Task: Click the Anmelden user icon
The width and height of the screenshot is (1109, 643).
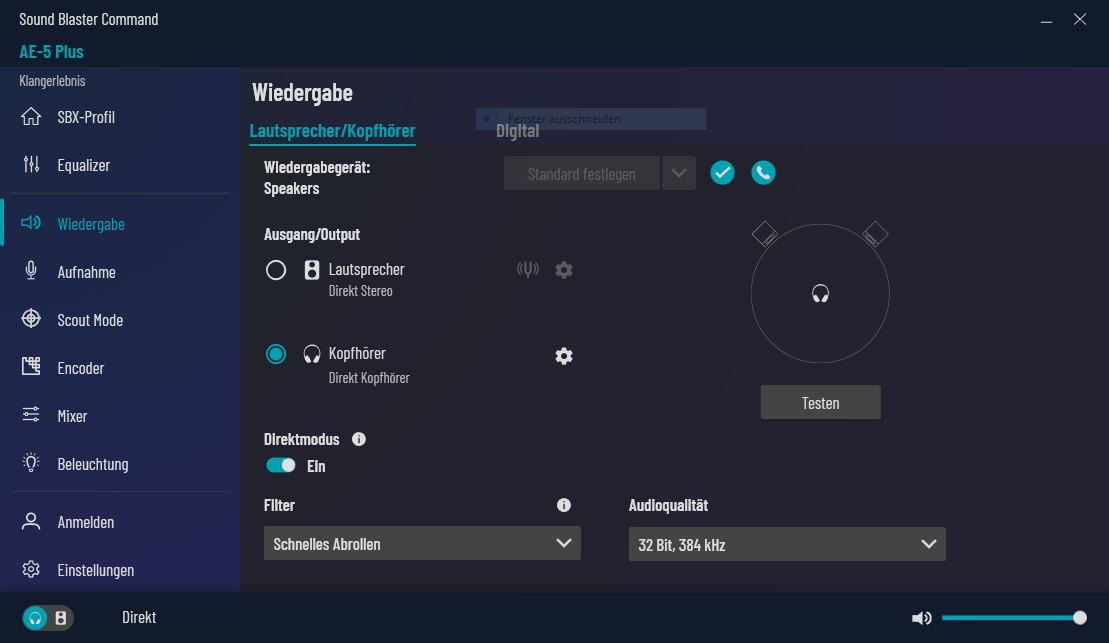Action: [x=31, y=521]
